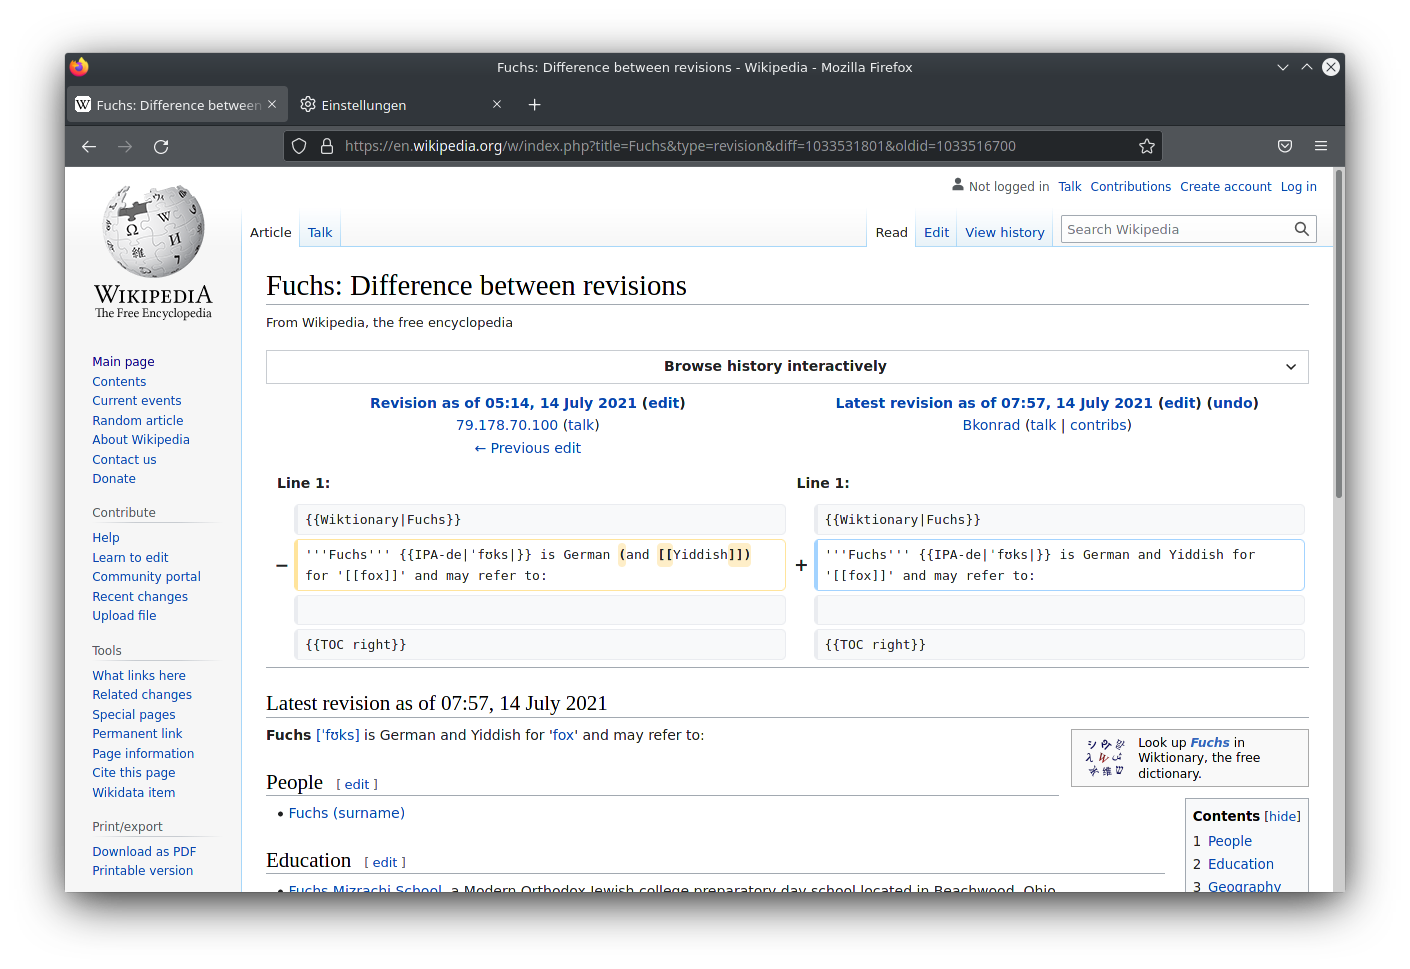Open a new browser tab
1410x969 pixels.
tap(534, 105)
